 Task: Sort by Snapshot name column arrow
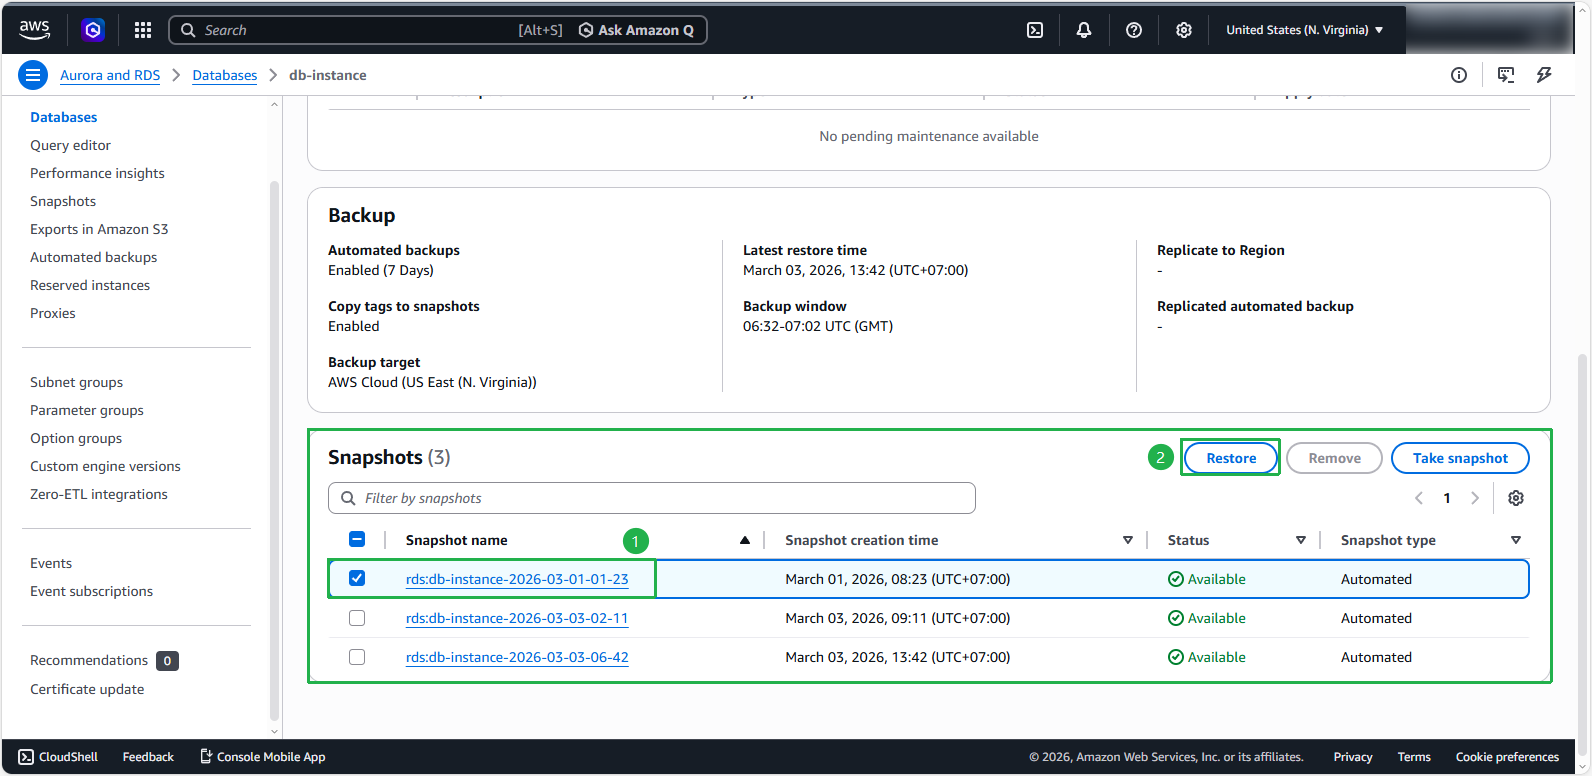[745, 540]
